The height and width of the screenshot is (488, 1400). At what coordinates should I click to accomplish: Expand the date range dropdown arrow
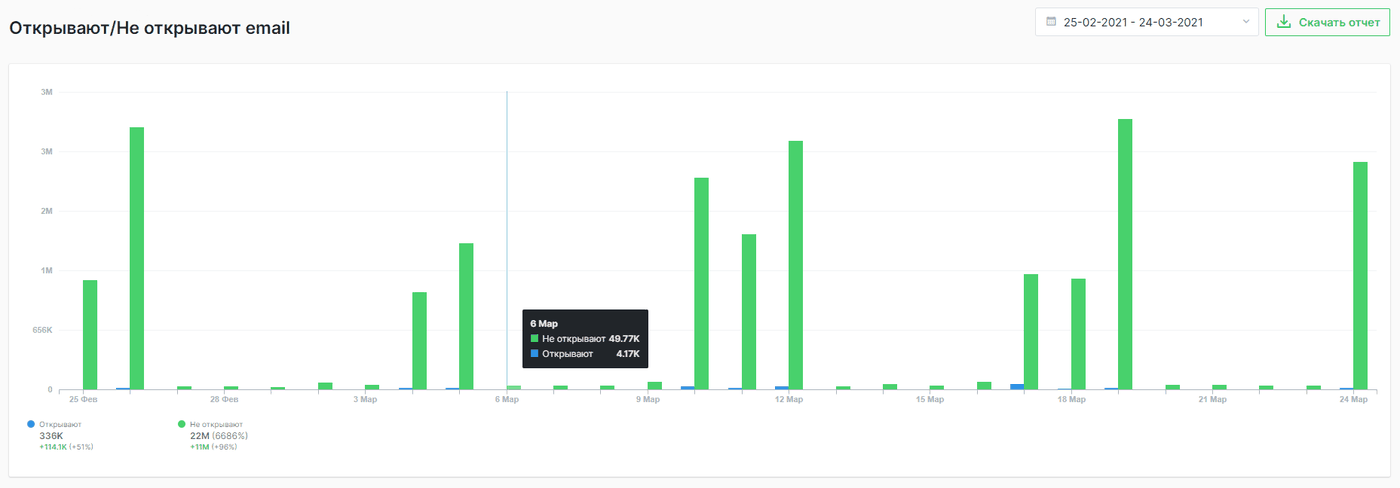pyautogui.click(x=1245, y=21)
